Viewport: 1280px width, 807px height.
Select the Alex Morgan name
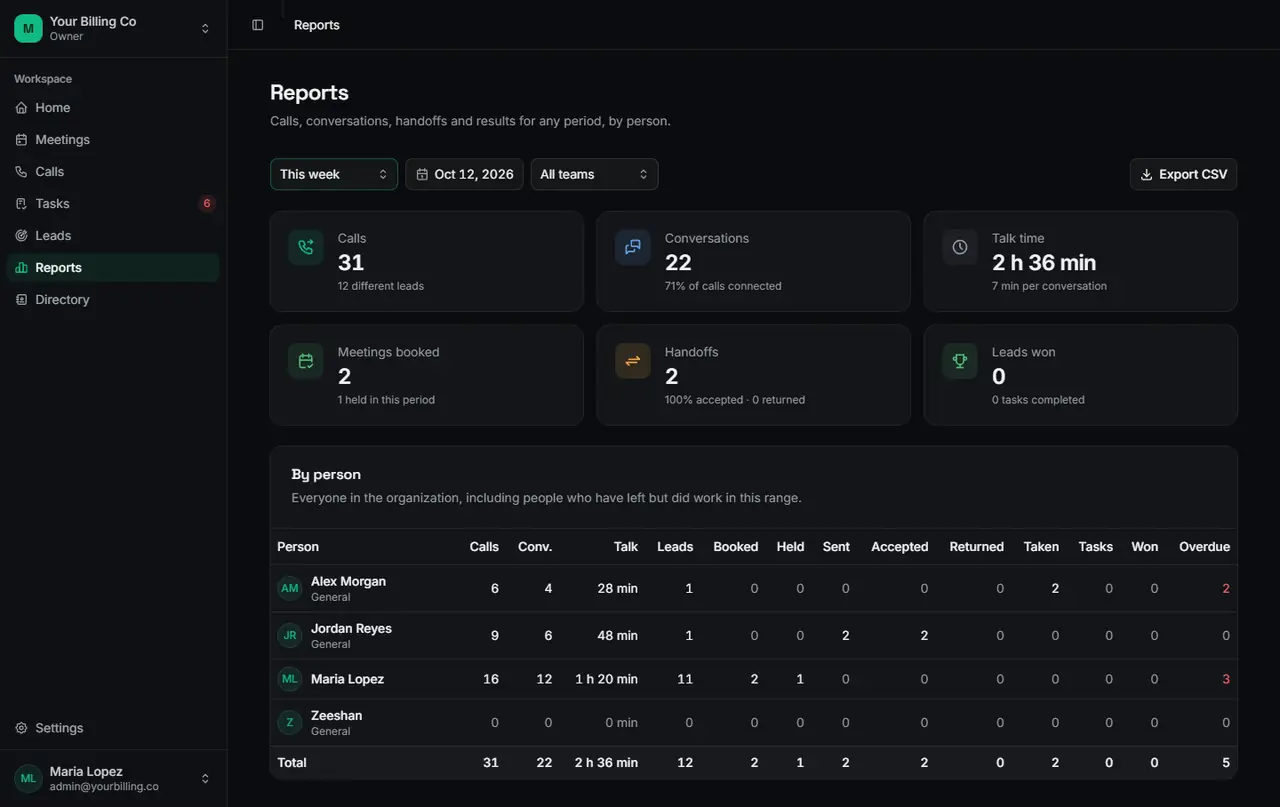click(x=348, y=581)
